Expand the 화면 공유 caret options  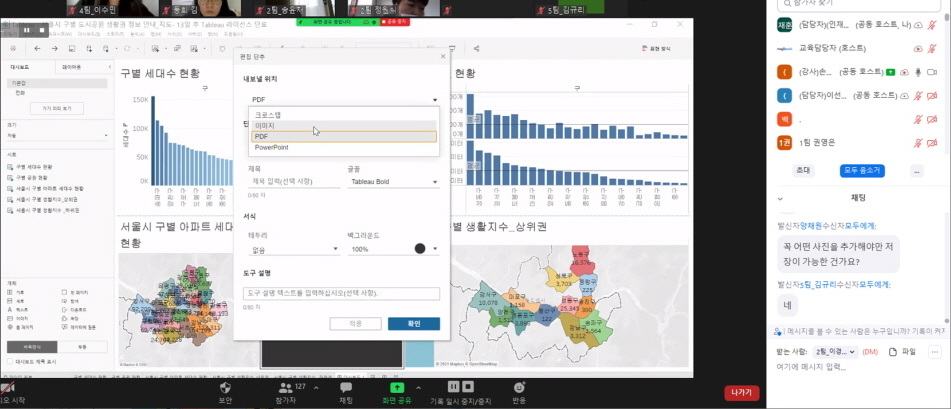pyautogui.click(x=418, y=387)
